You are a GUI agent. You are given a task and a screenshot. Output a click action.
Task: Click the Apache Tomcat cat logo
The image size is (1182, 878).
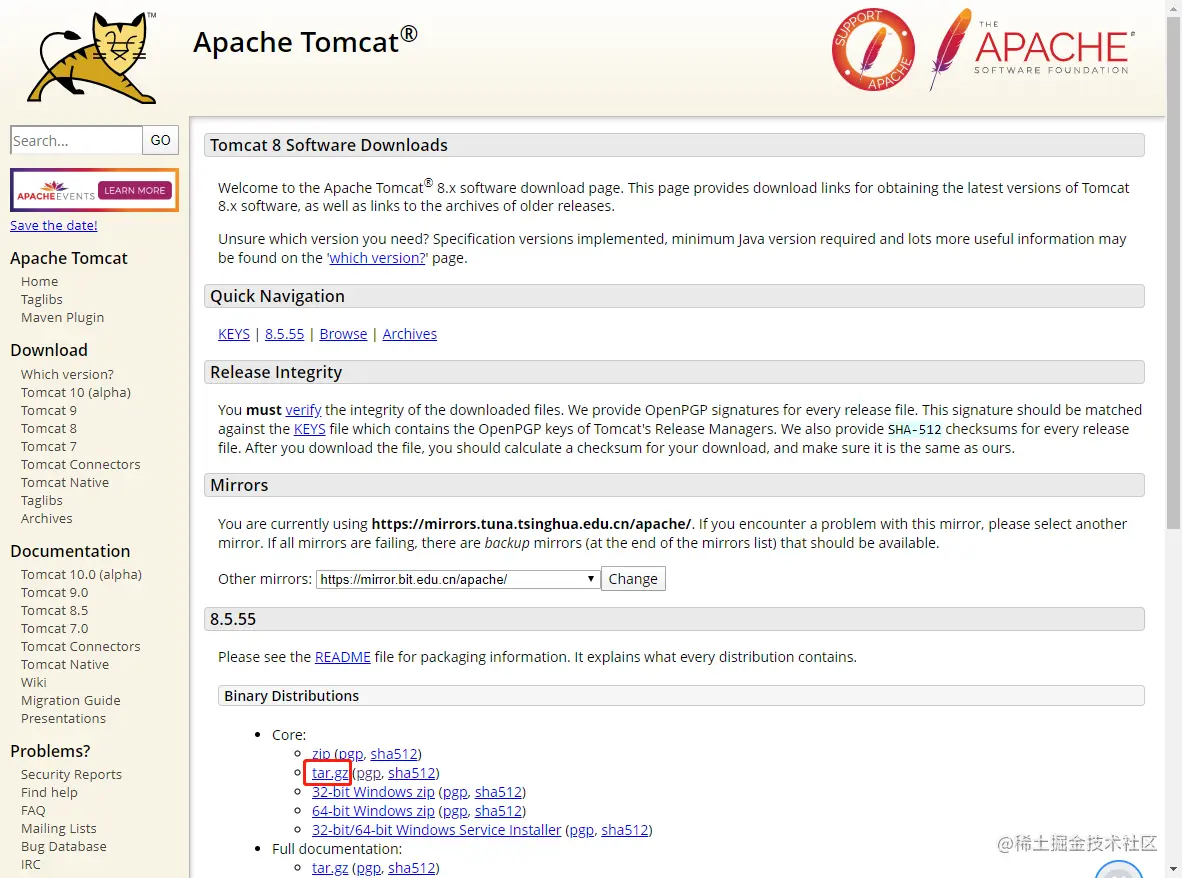[92, 58]
